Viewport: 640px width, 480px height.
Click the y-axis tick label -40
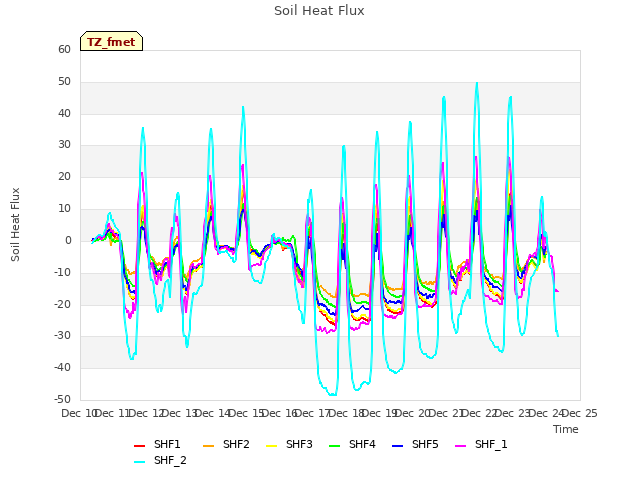pyautogui.click(x=63, y=368)
